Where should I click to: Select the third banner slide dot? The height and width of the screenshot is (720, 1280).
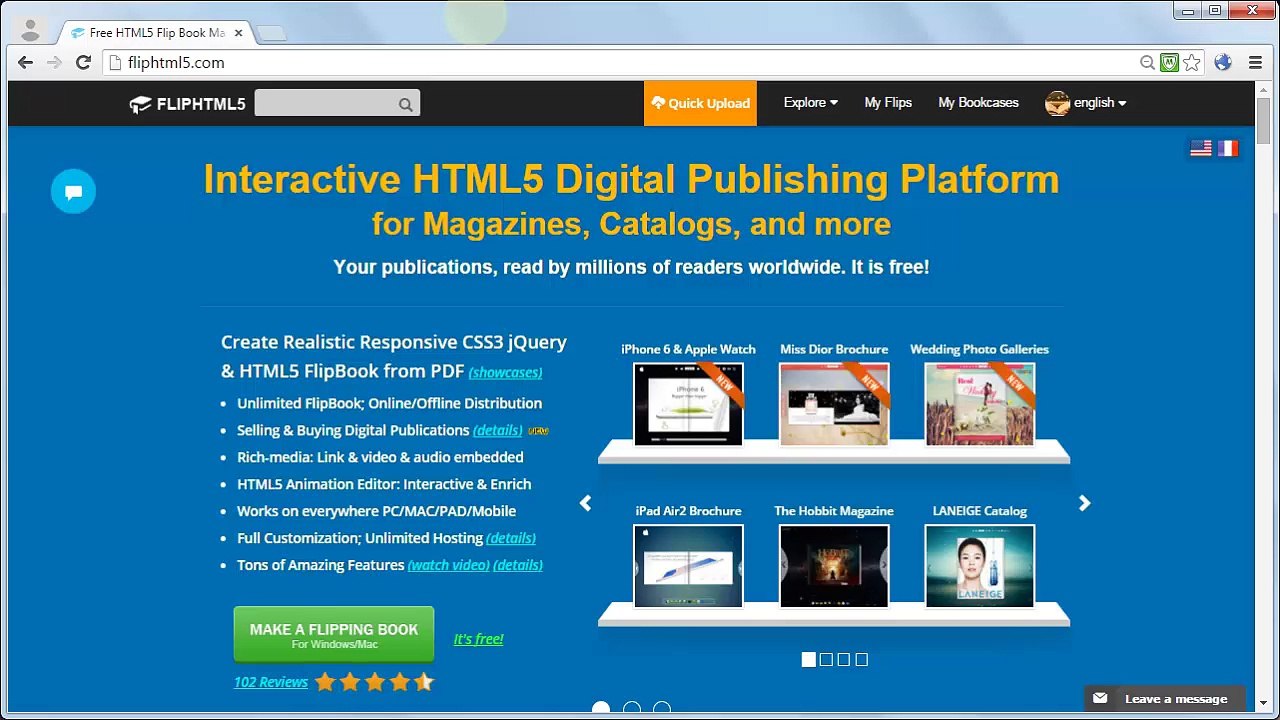662,709
